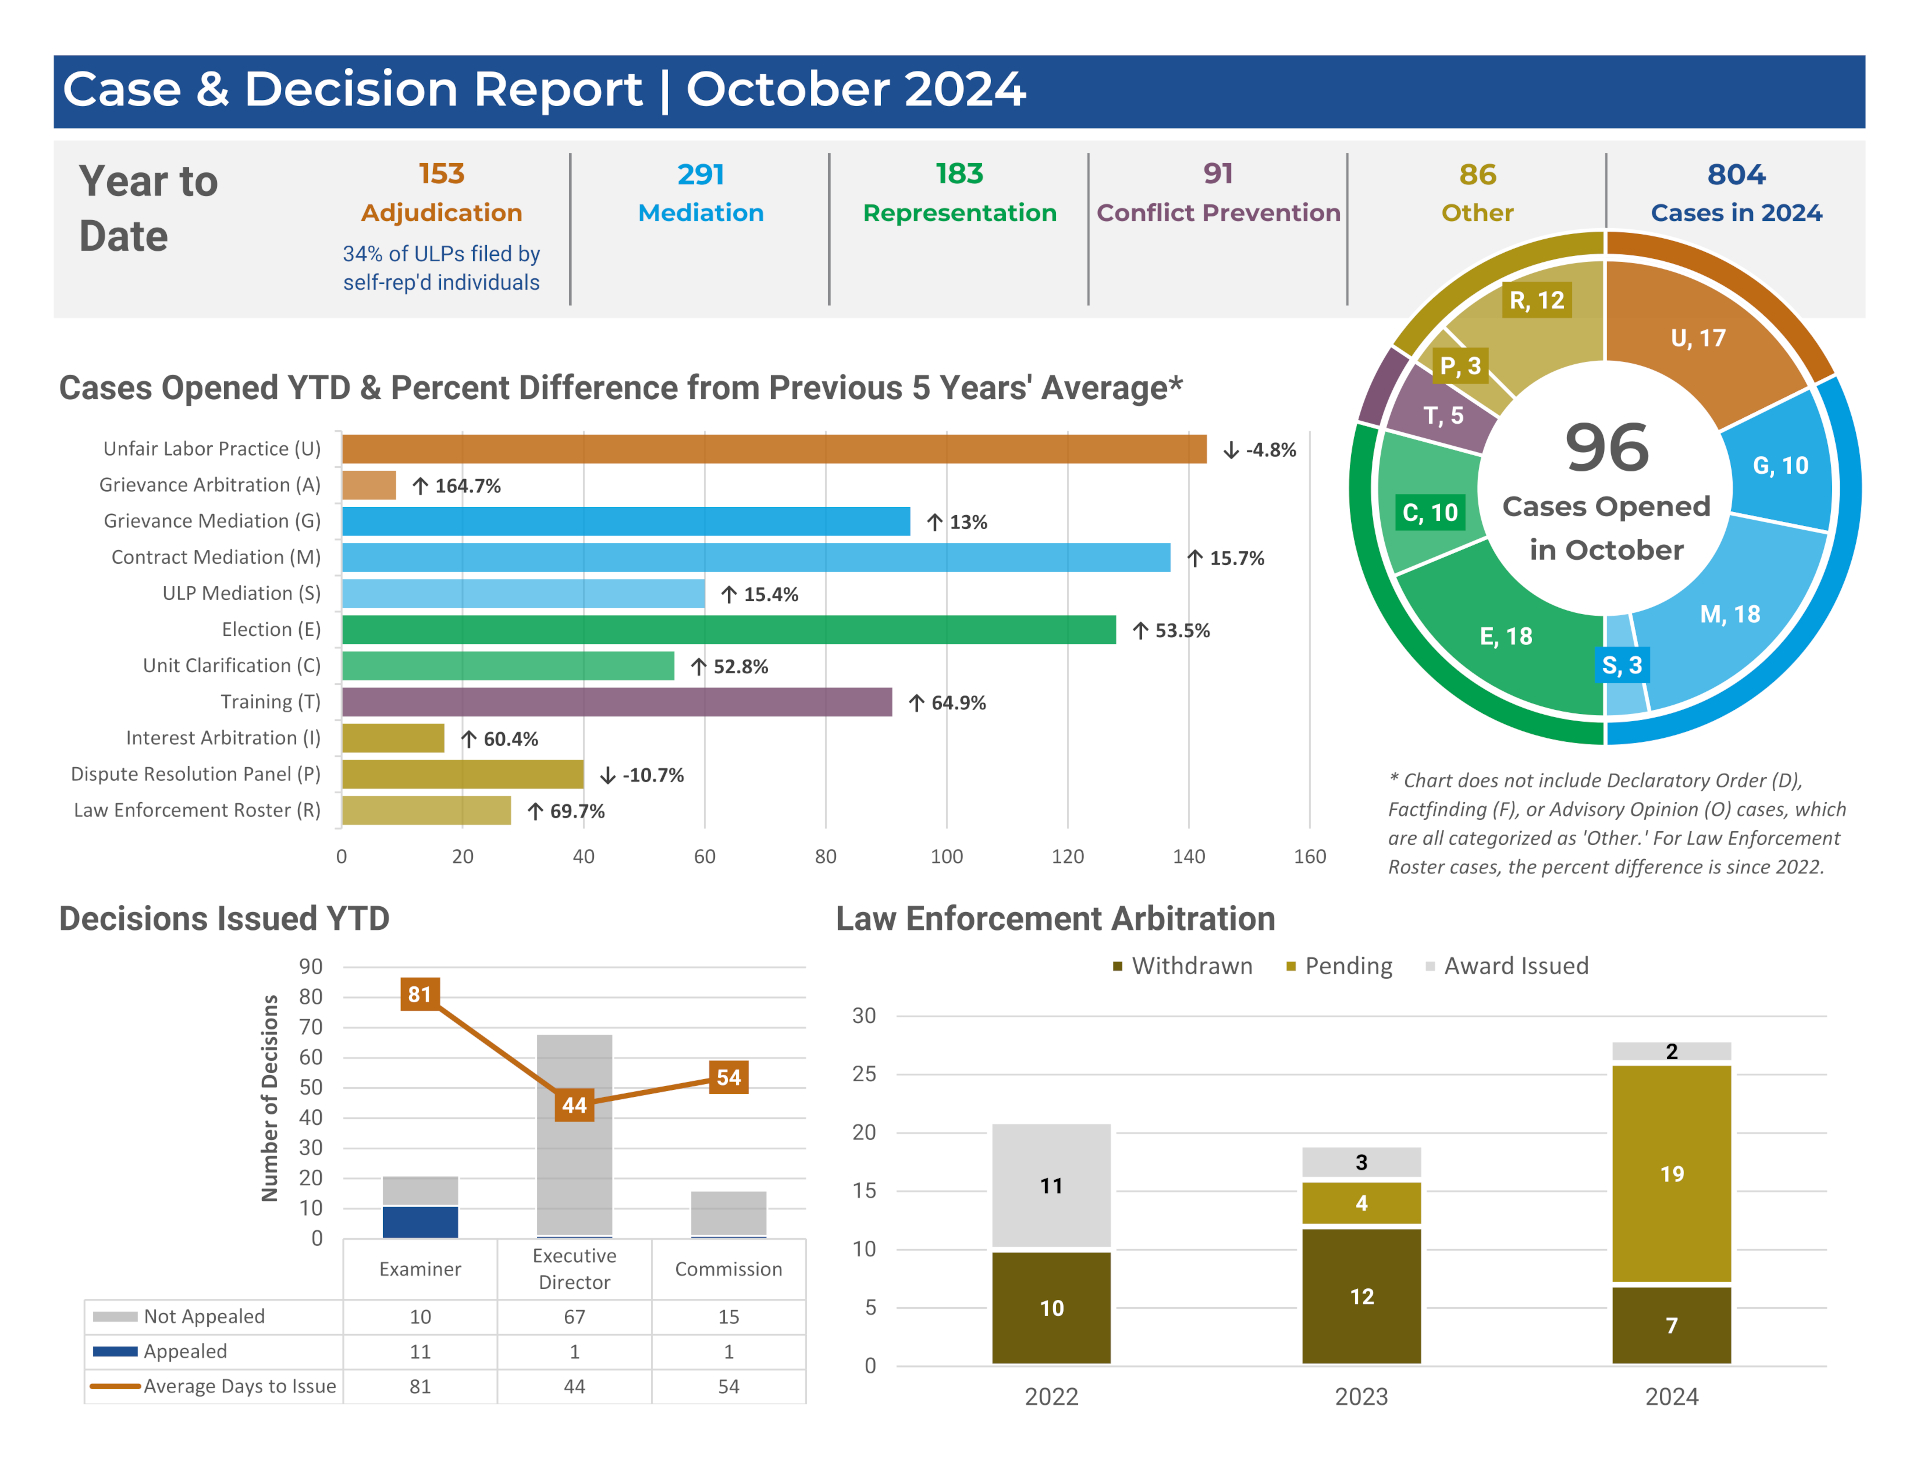The height and width of the screenshot is (1484, 1920).
Task: Click the down arrow beside -4.8%
Action: [1231, 450]
